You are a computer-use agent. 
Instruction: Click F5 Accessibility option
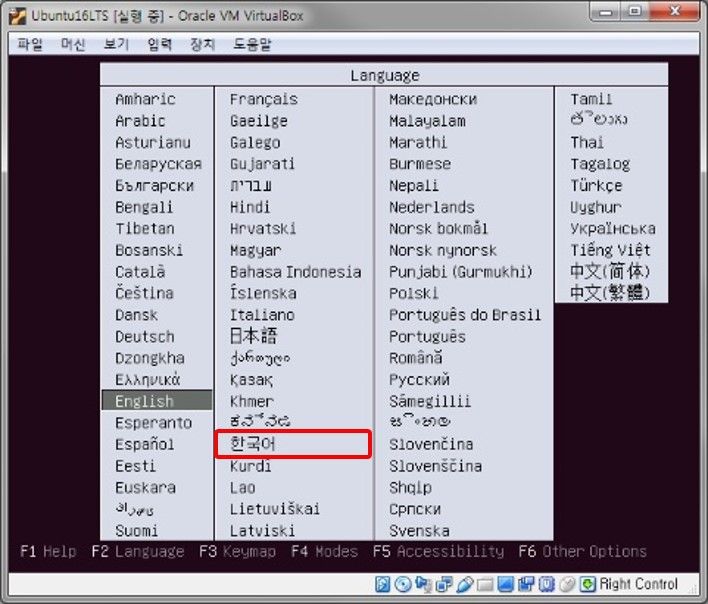point(438,552)
